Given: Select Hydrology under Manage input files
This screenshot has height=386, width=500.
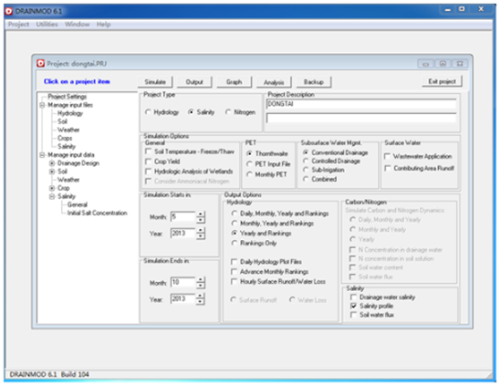Looking at the screenshot, I should point(70,113).
